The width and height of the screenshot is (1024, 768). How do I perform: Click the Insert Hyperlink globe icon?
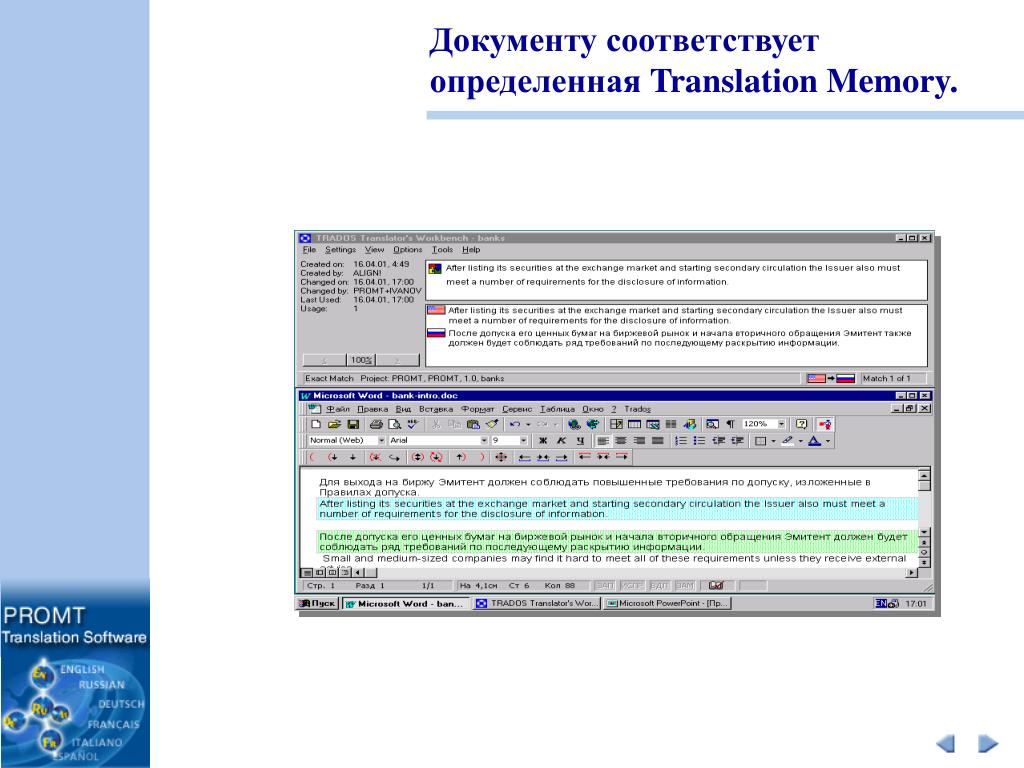(573, 424)
